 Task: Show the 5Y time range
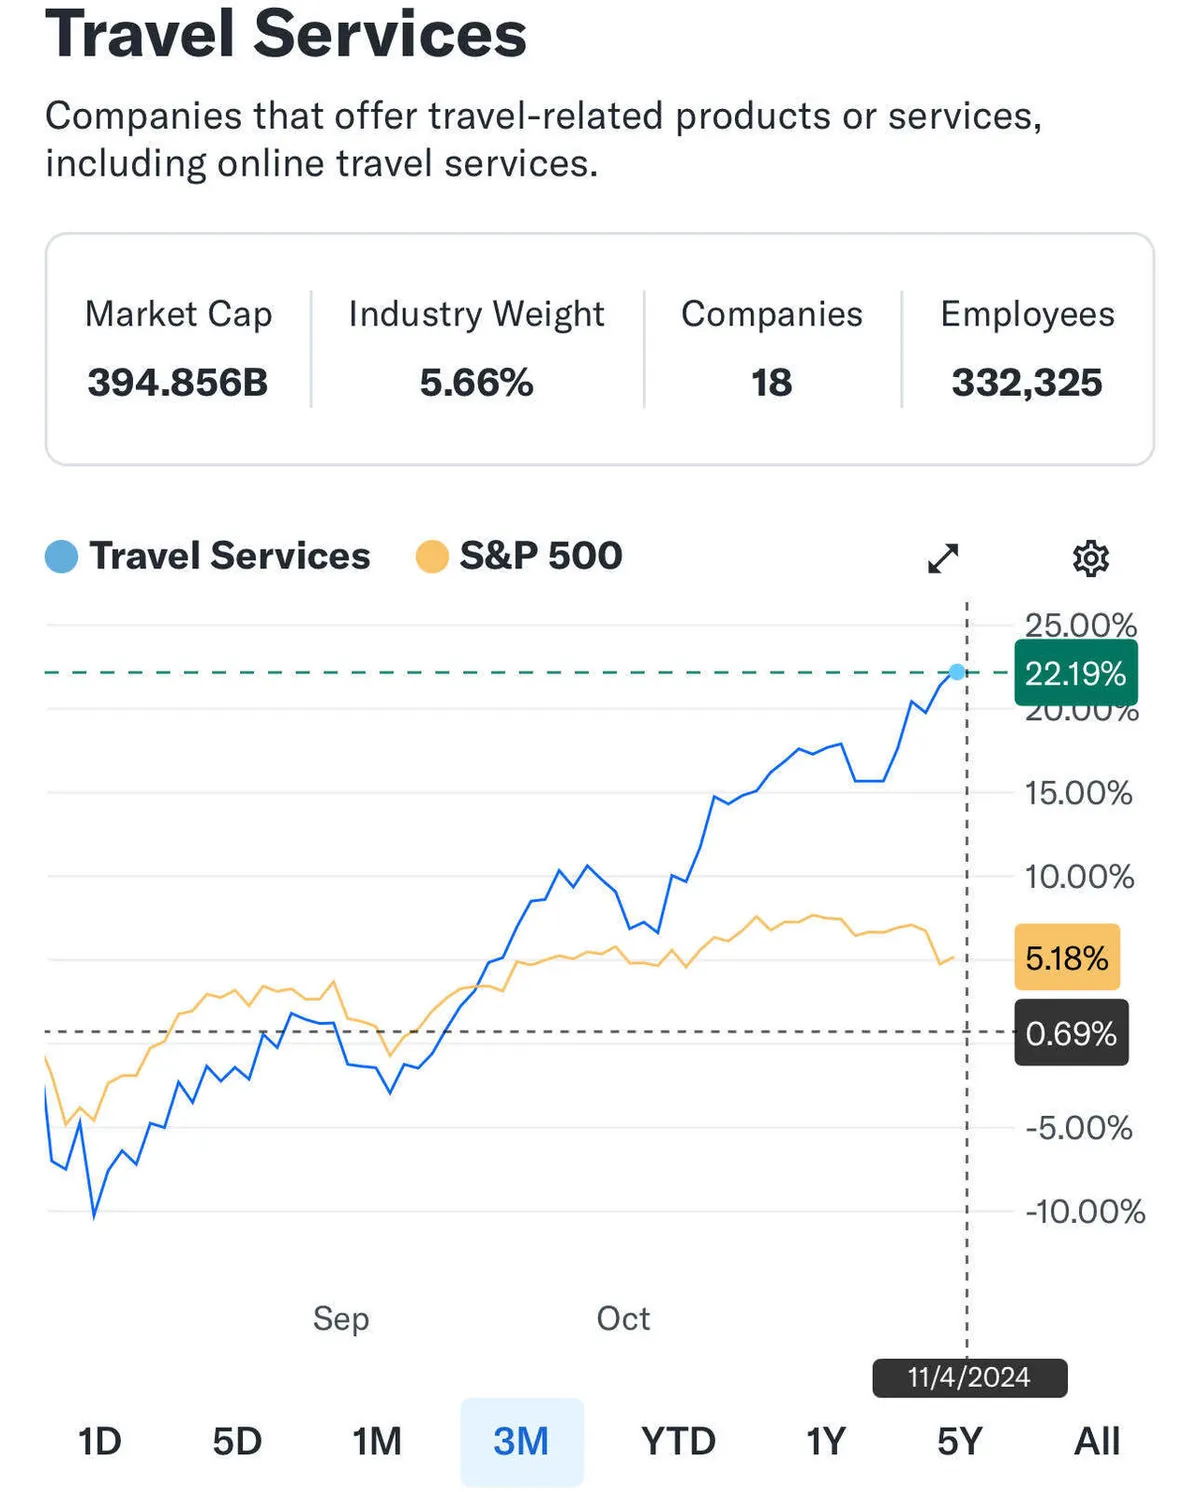[x=959, y=1441]
